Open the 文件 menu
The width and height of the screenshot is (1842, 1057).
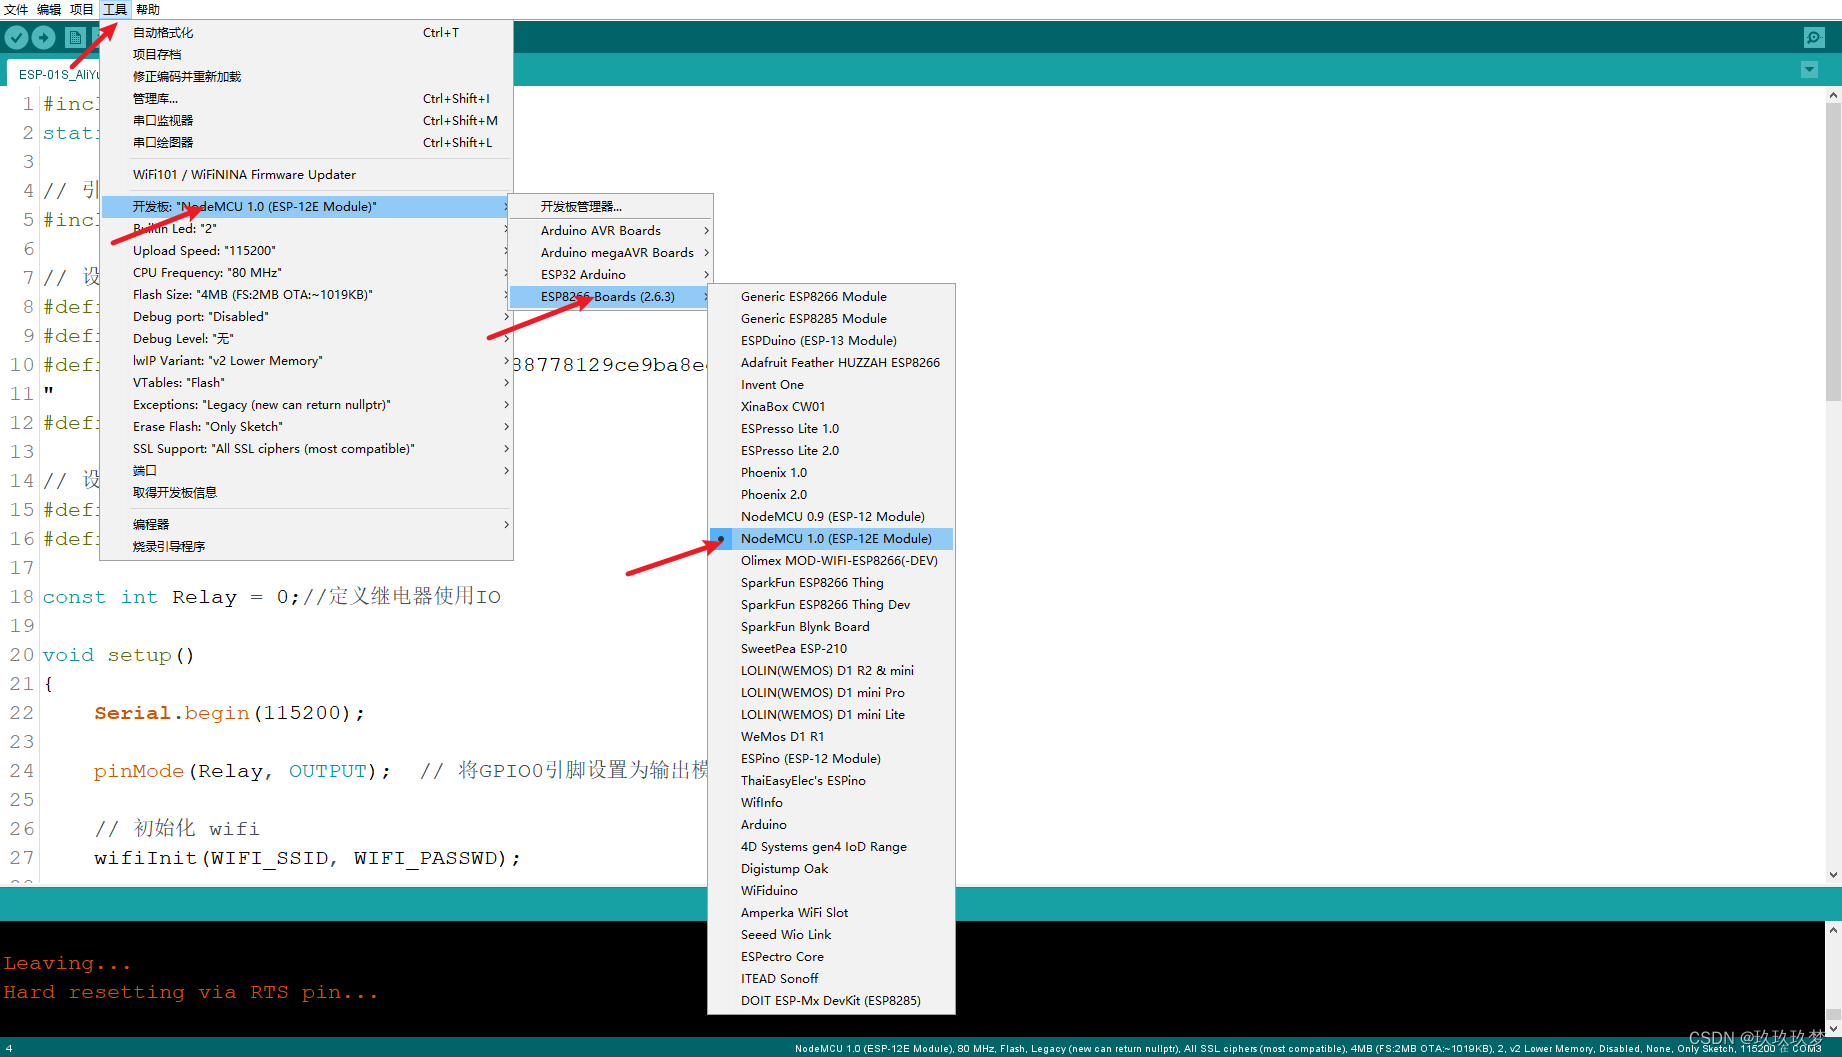[16, 9]
